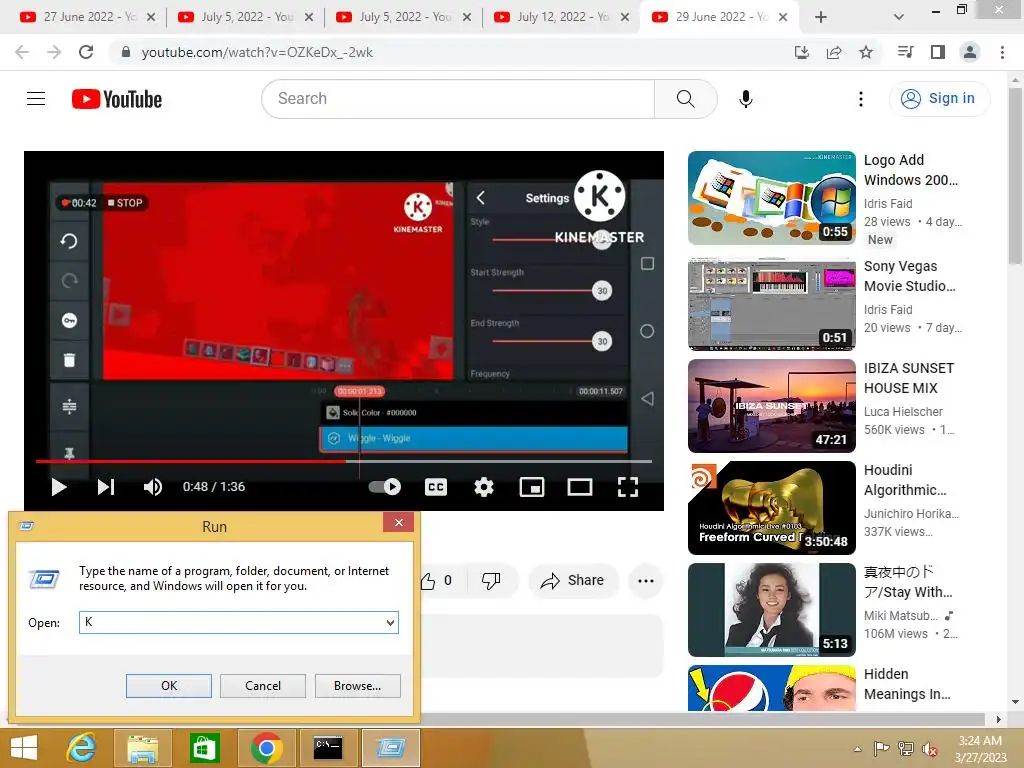
Task: Switch to theater mode
Action: coord(579,487)
